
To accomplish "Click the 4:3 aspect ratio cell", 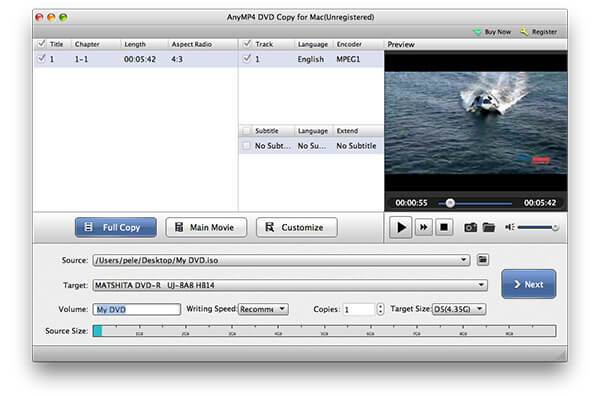I will pyautogui.click(x=177, y=59).
